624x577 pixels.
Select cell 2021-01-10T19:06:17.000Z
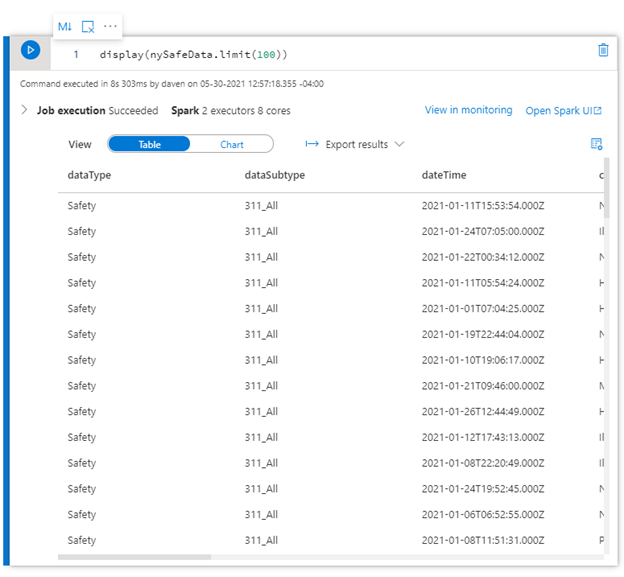tap(483, 360)
